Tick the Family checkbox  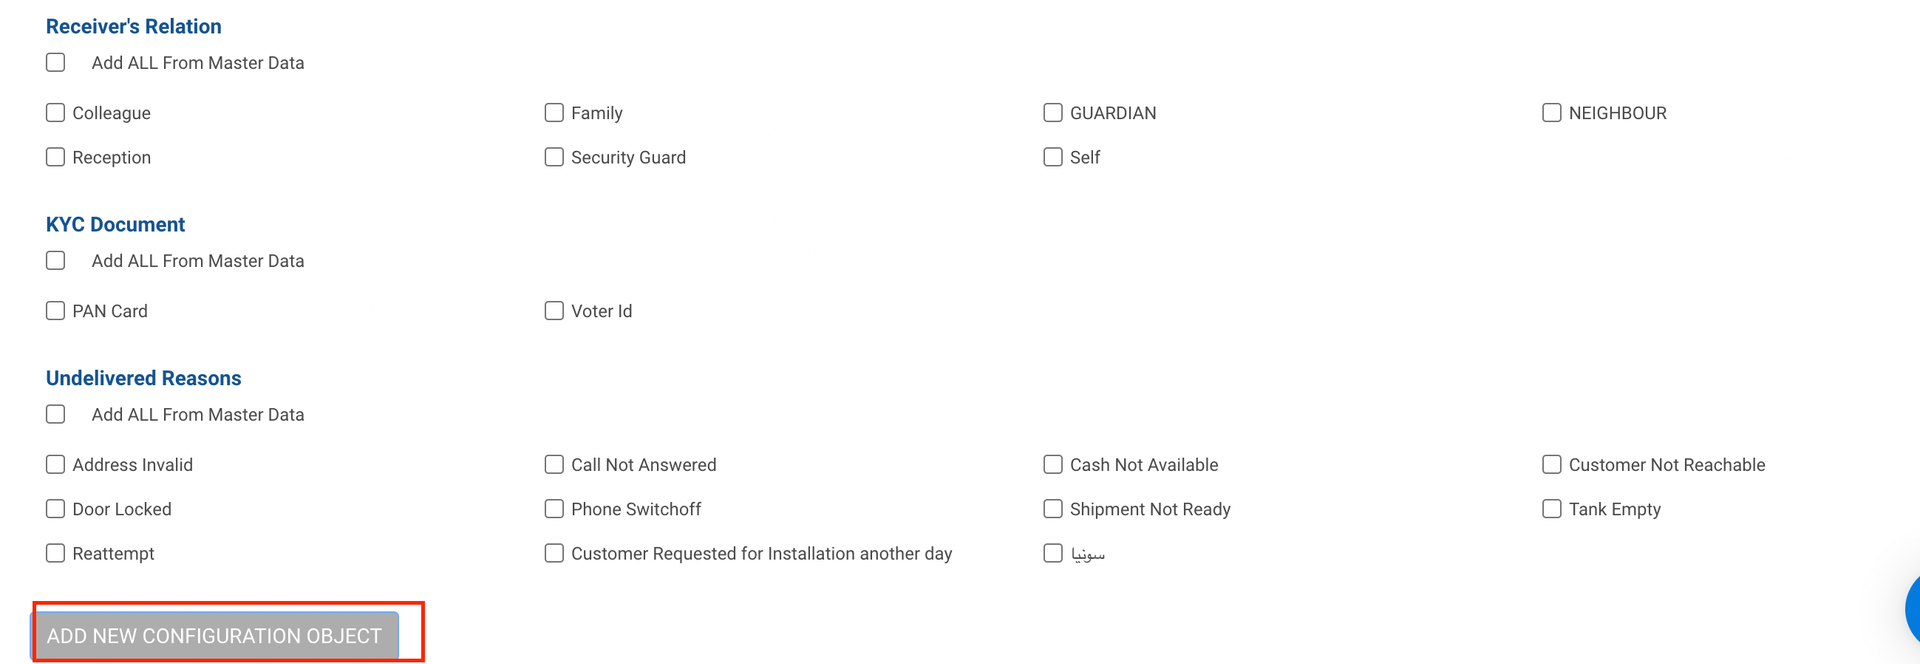point(554,113)
